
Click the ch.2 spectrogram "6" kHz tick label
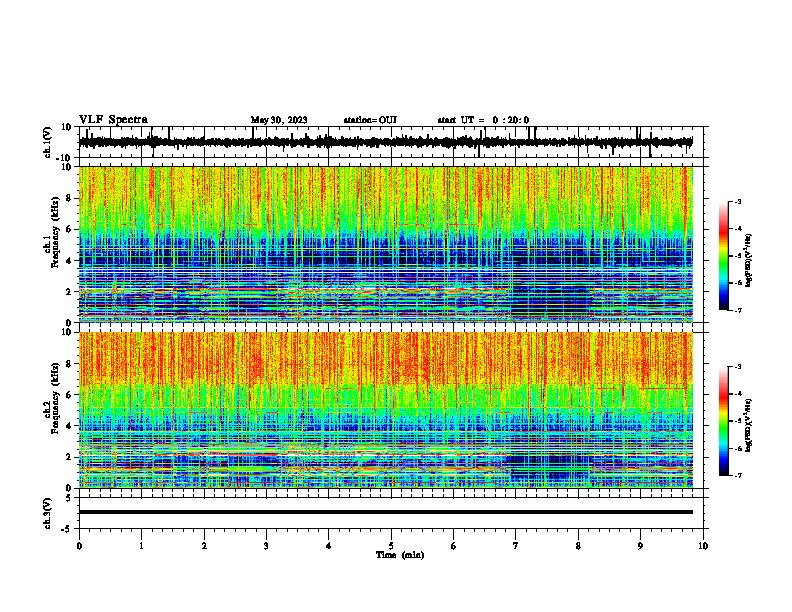pyautogui.click(x=69, y=395)
